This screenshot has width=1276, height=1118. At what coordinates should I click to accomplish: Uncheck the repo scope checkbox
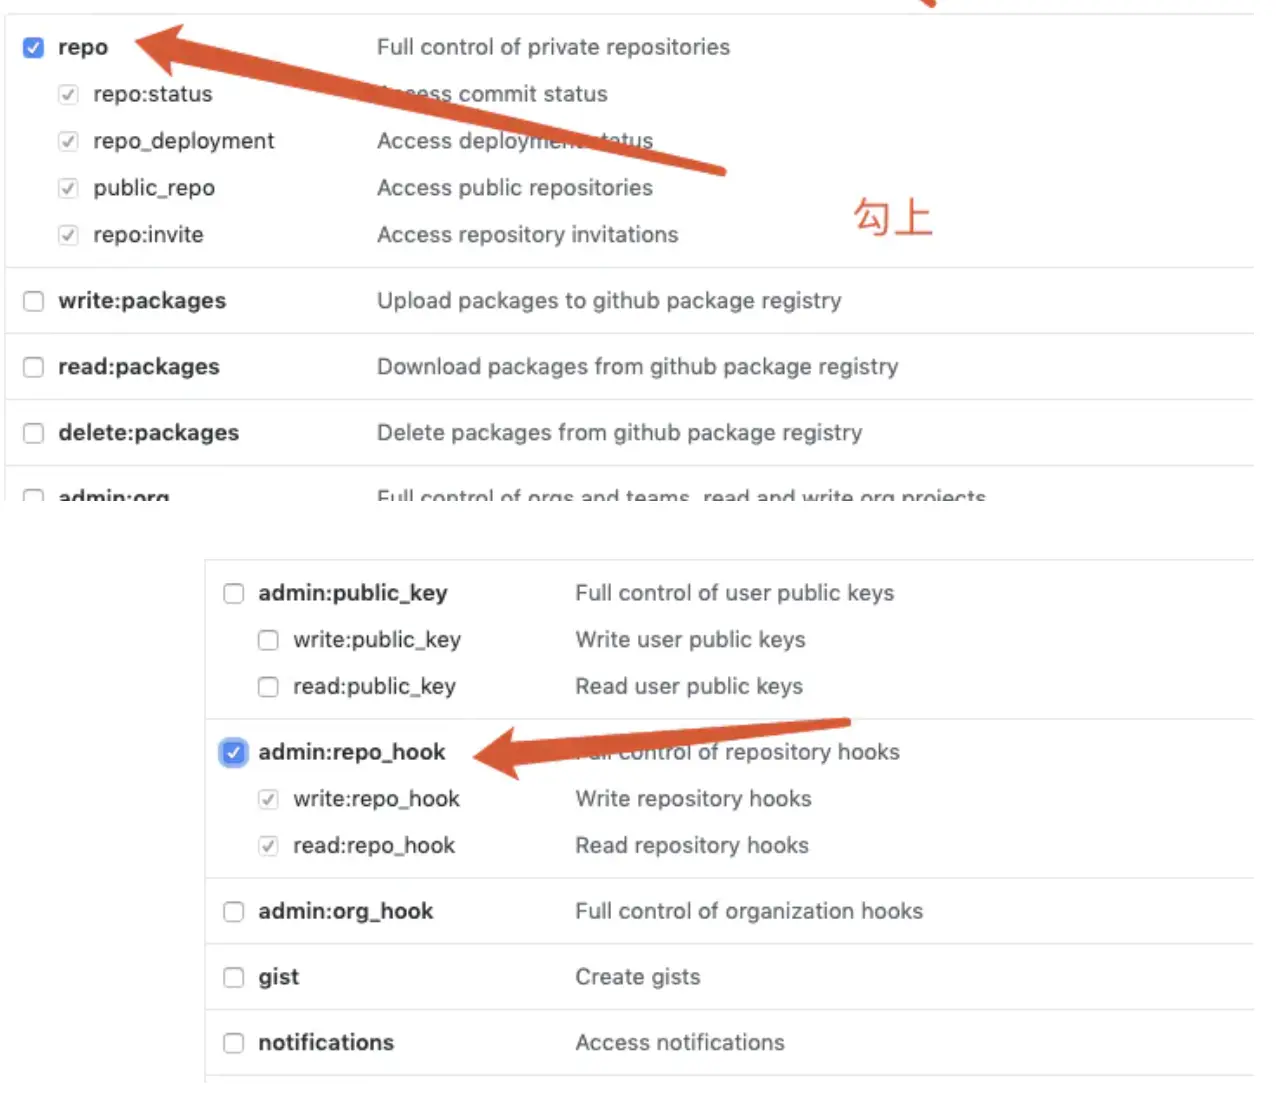coord(34,48)
